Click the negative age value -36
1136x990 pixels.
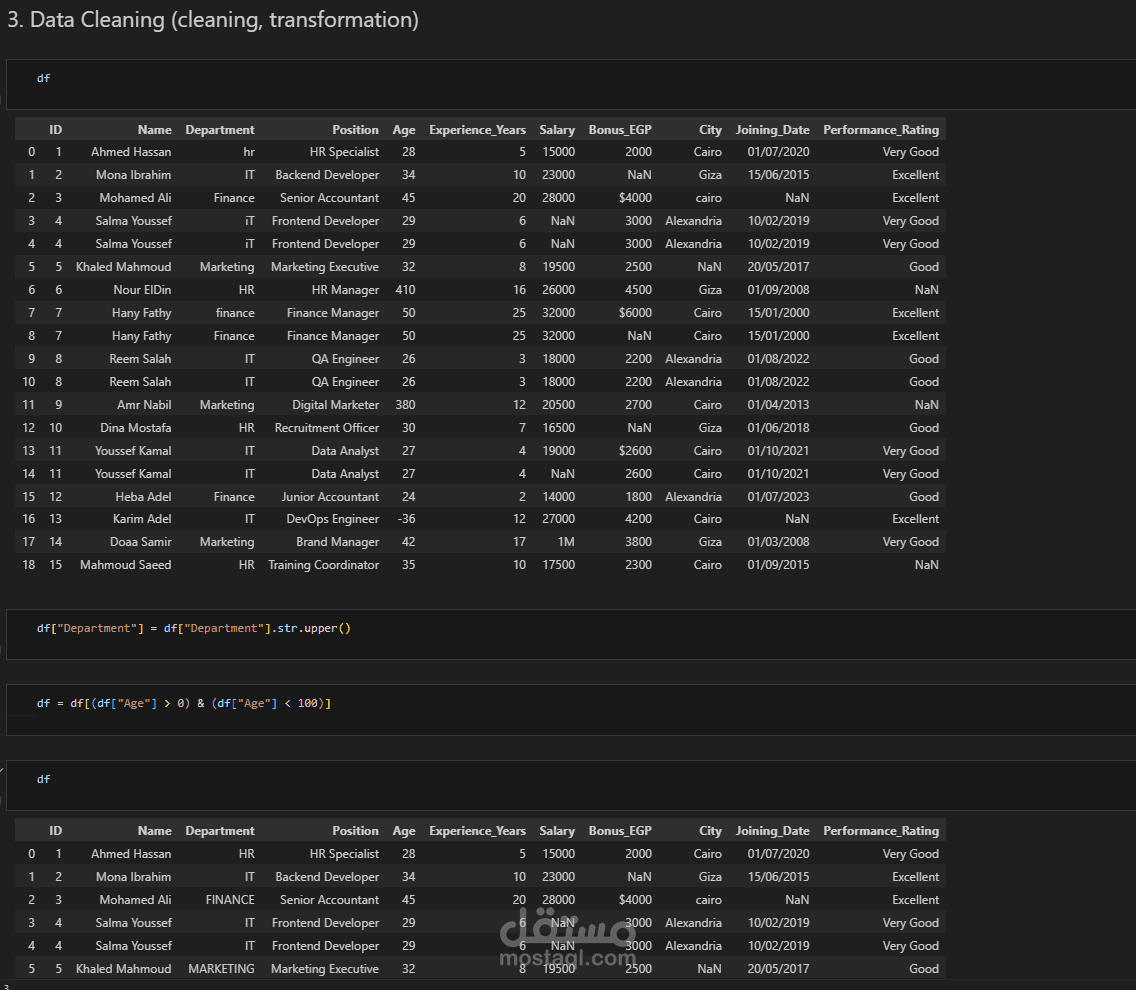click(406, 519)
